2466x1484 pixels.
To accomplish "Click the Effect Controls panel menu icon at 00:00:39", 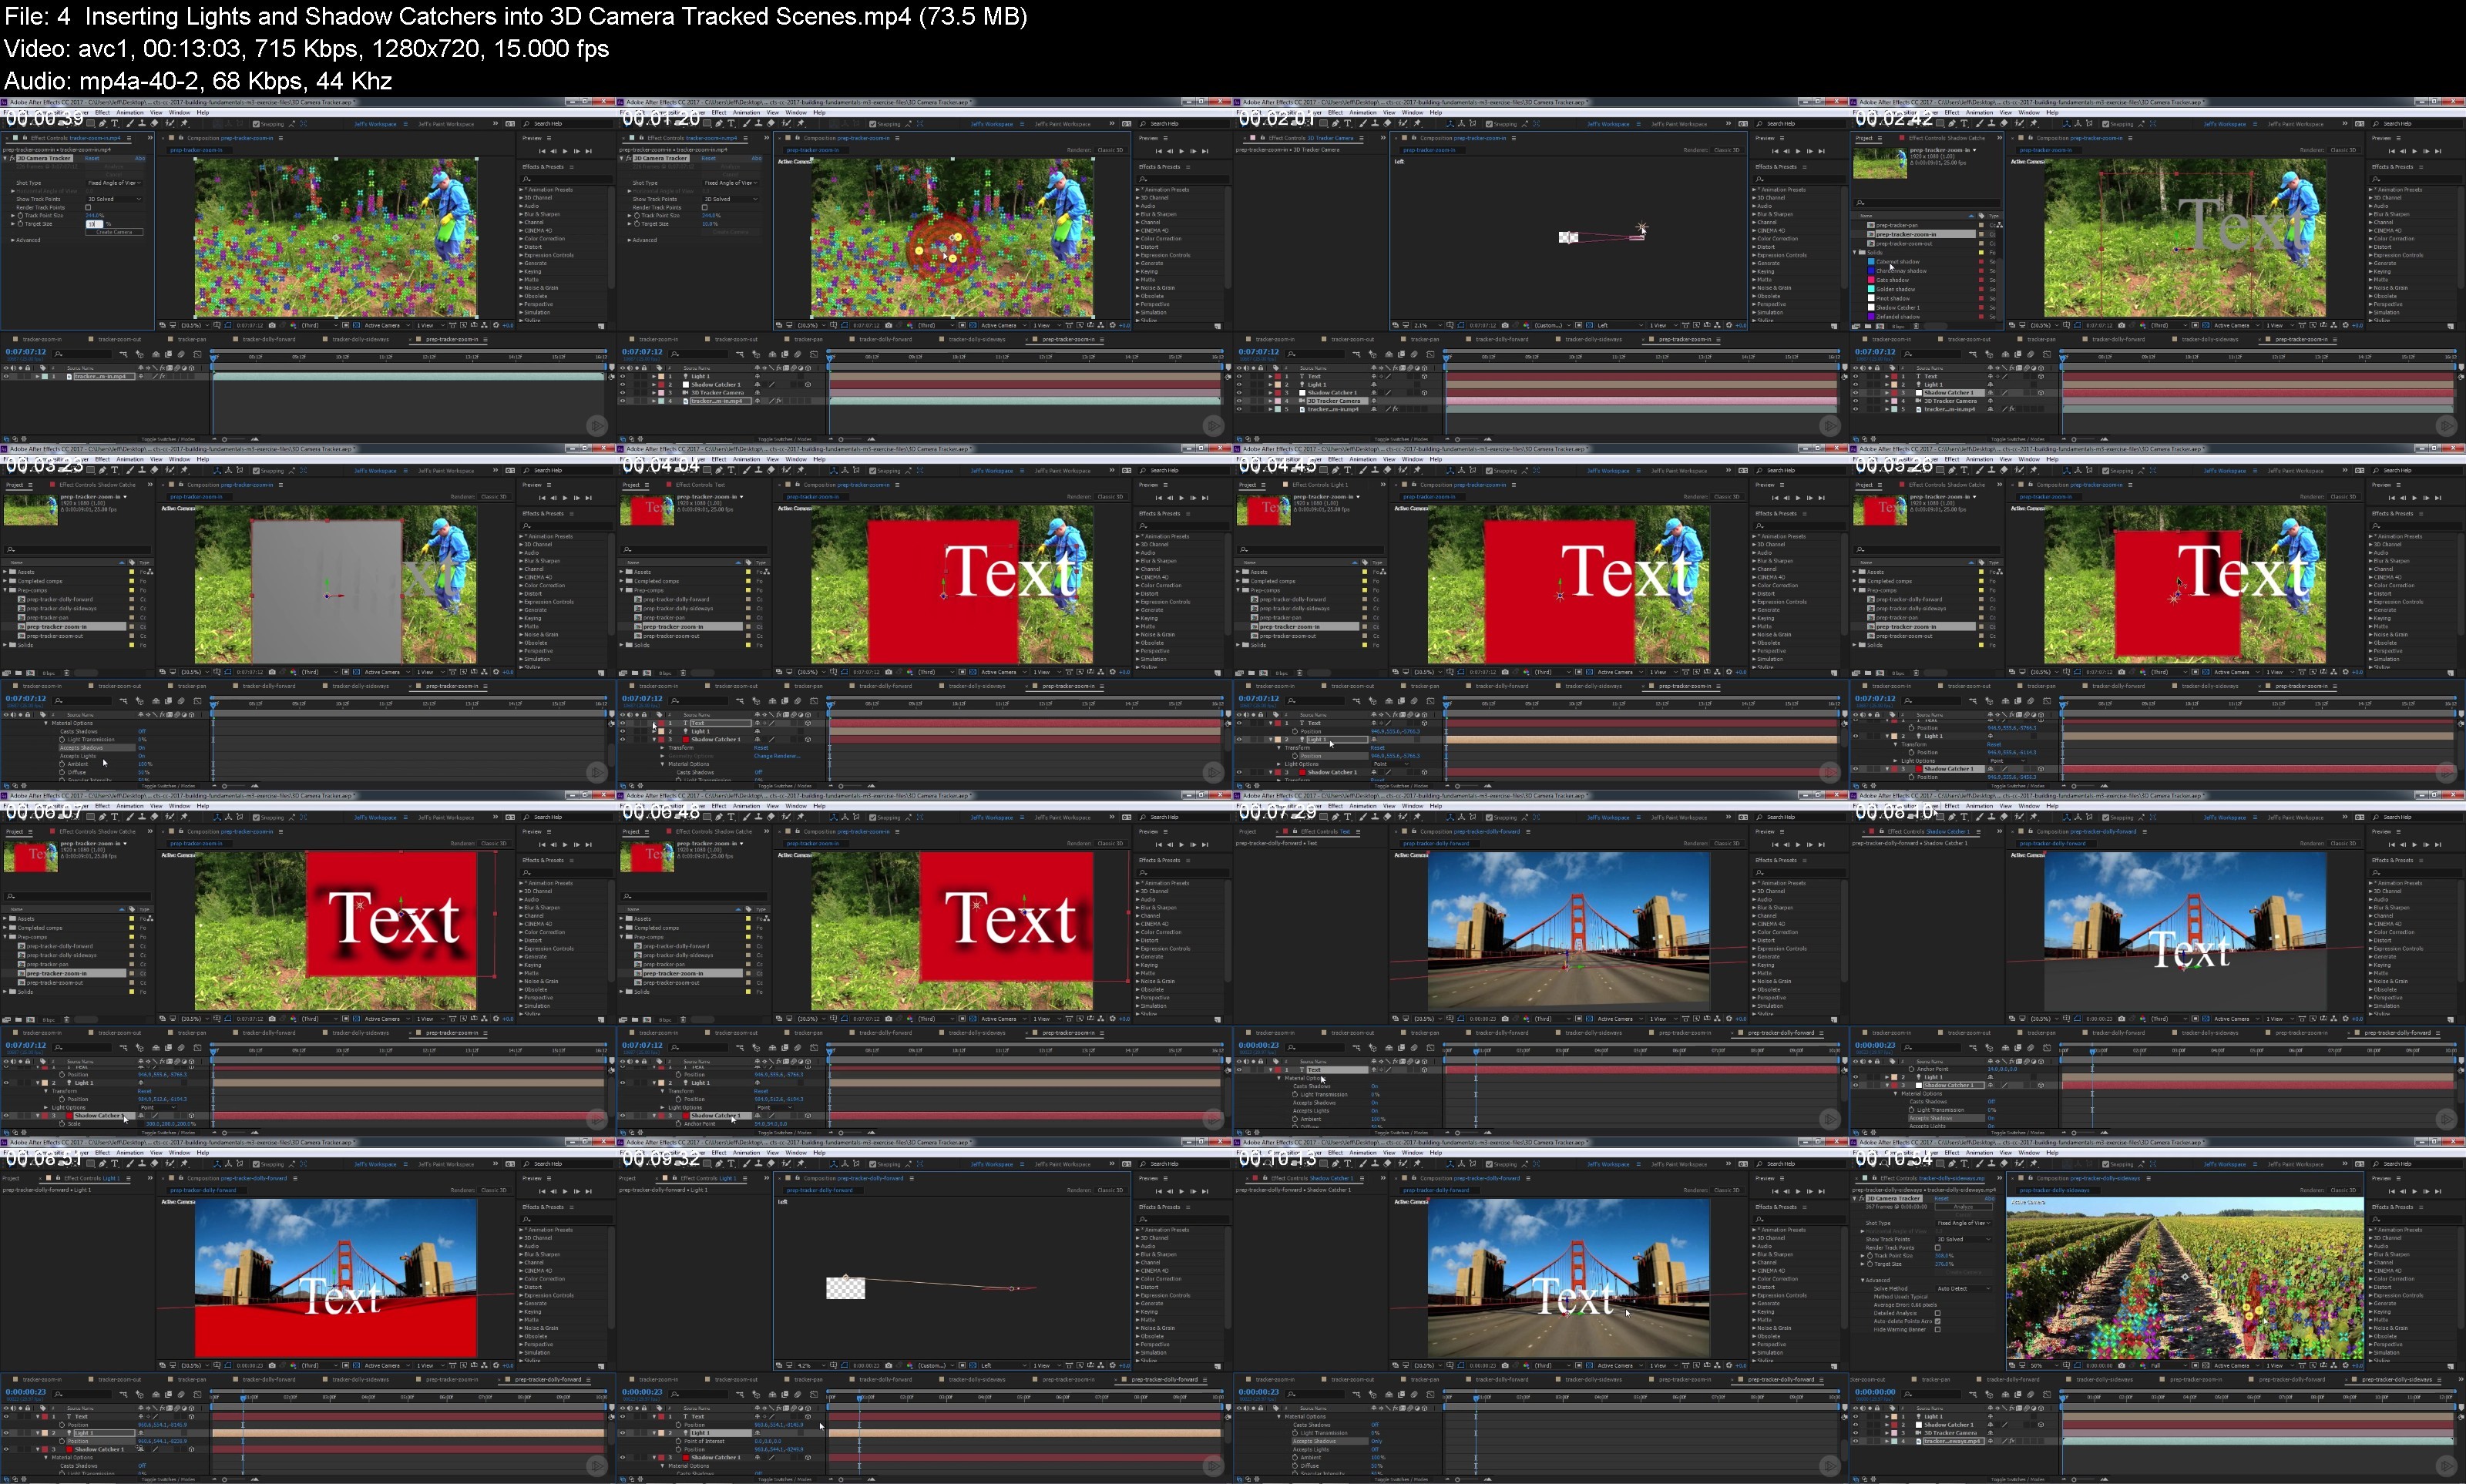I will pyautogui.click(x=129, y=139).
